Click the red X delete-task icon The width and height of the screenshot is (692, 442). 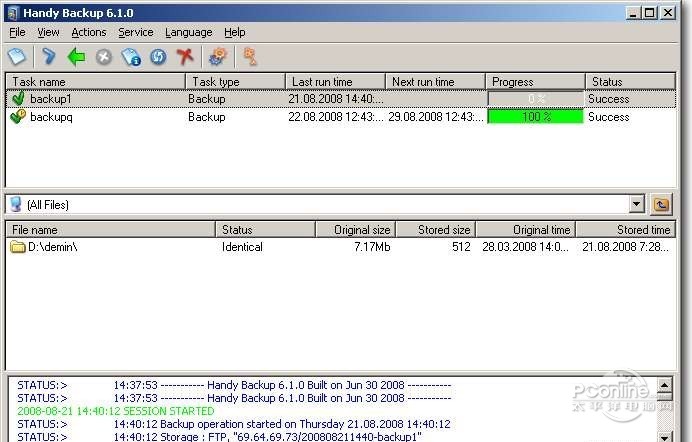(185, 57)
